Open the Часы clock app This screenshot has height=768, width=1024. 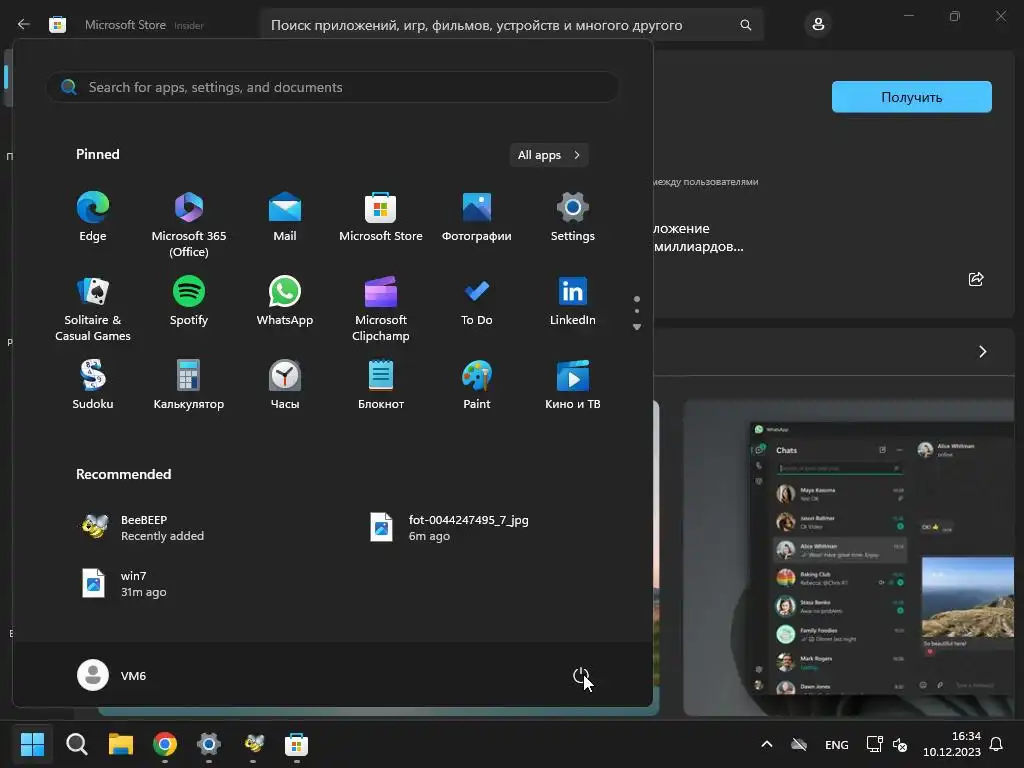tap(285, 385)
